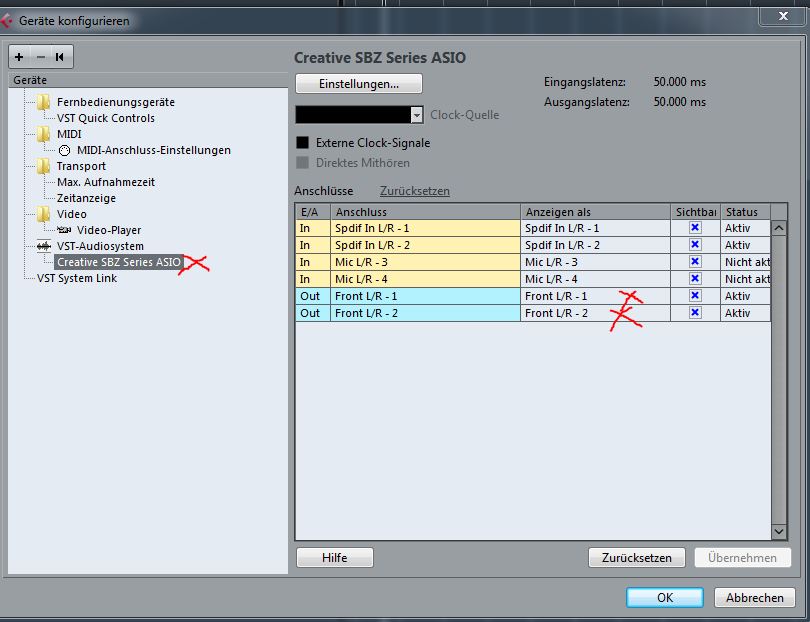
Task: Click the Ausgangslatenz 50.000 ms value
Action: [679, 102]
